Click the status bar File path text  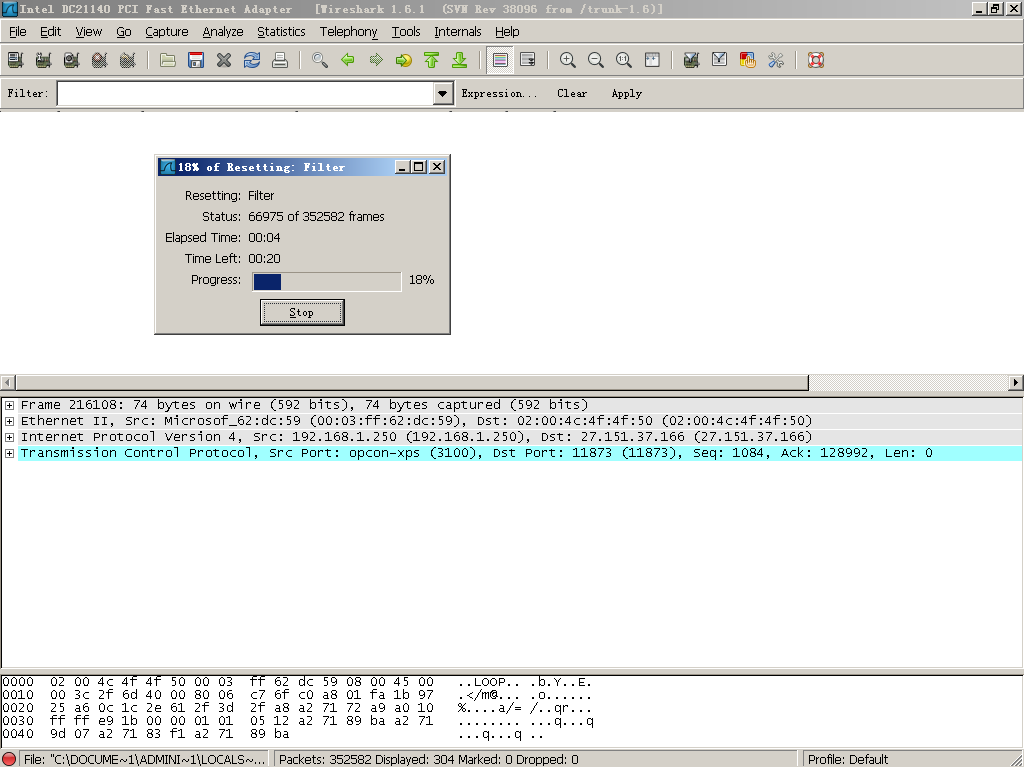(x=145, y=760)
